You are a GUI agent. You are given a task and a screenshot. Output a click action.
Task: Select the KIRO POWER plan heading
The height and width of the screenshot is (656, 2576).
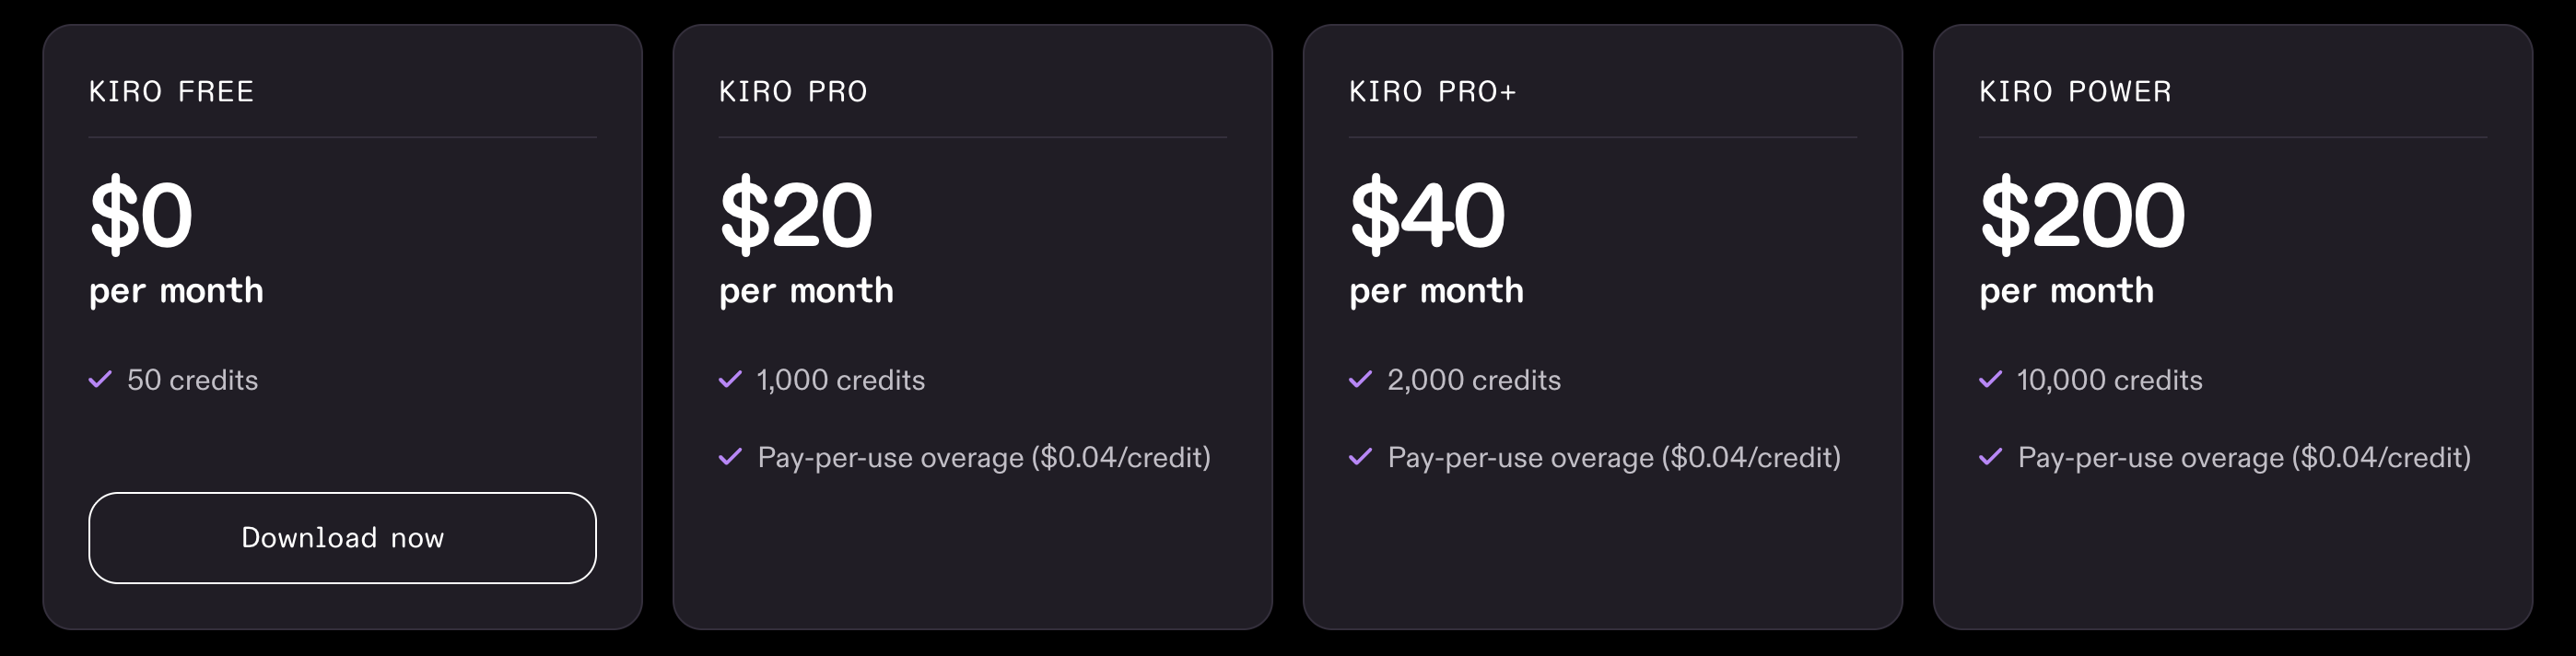coord(2075,92)
